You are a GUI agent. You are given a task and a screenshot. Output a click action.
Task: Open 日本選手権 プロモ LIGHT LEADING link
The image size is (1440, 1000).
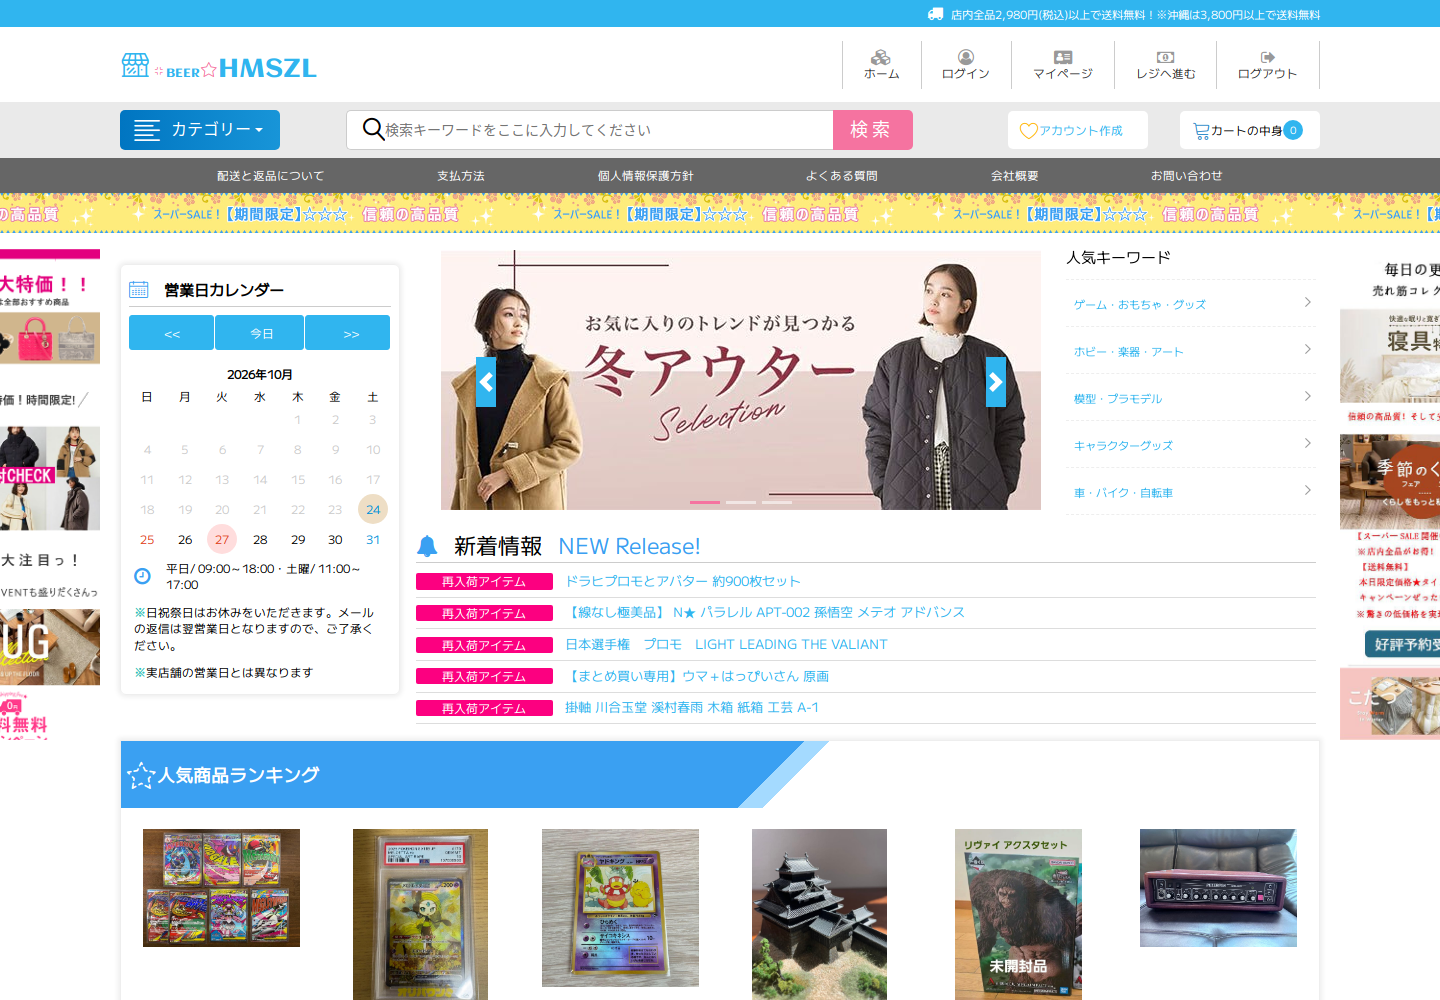pos(727,644)
